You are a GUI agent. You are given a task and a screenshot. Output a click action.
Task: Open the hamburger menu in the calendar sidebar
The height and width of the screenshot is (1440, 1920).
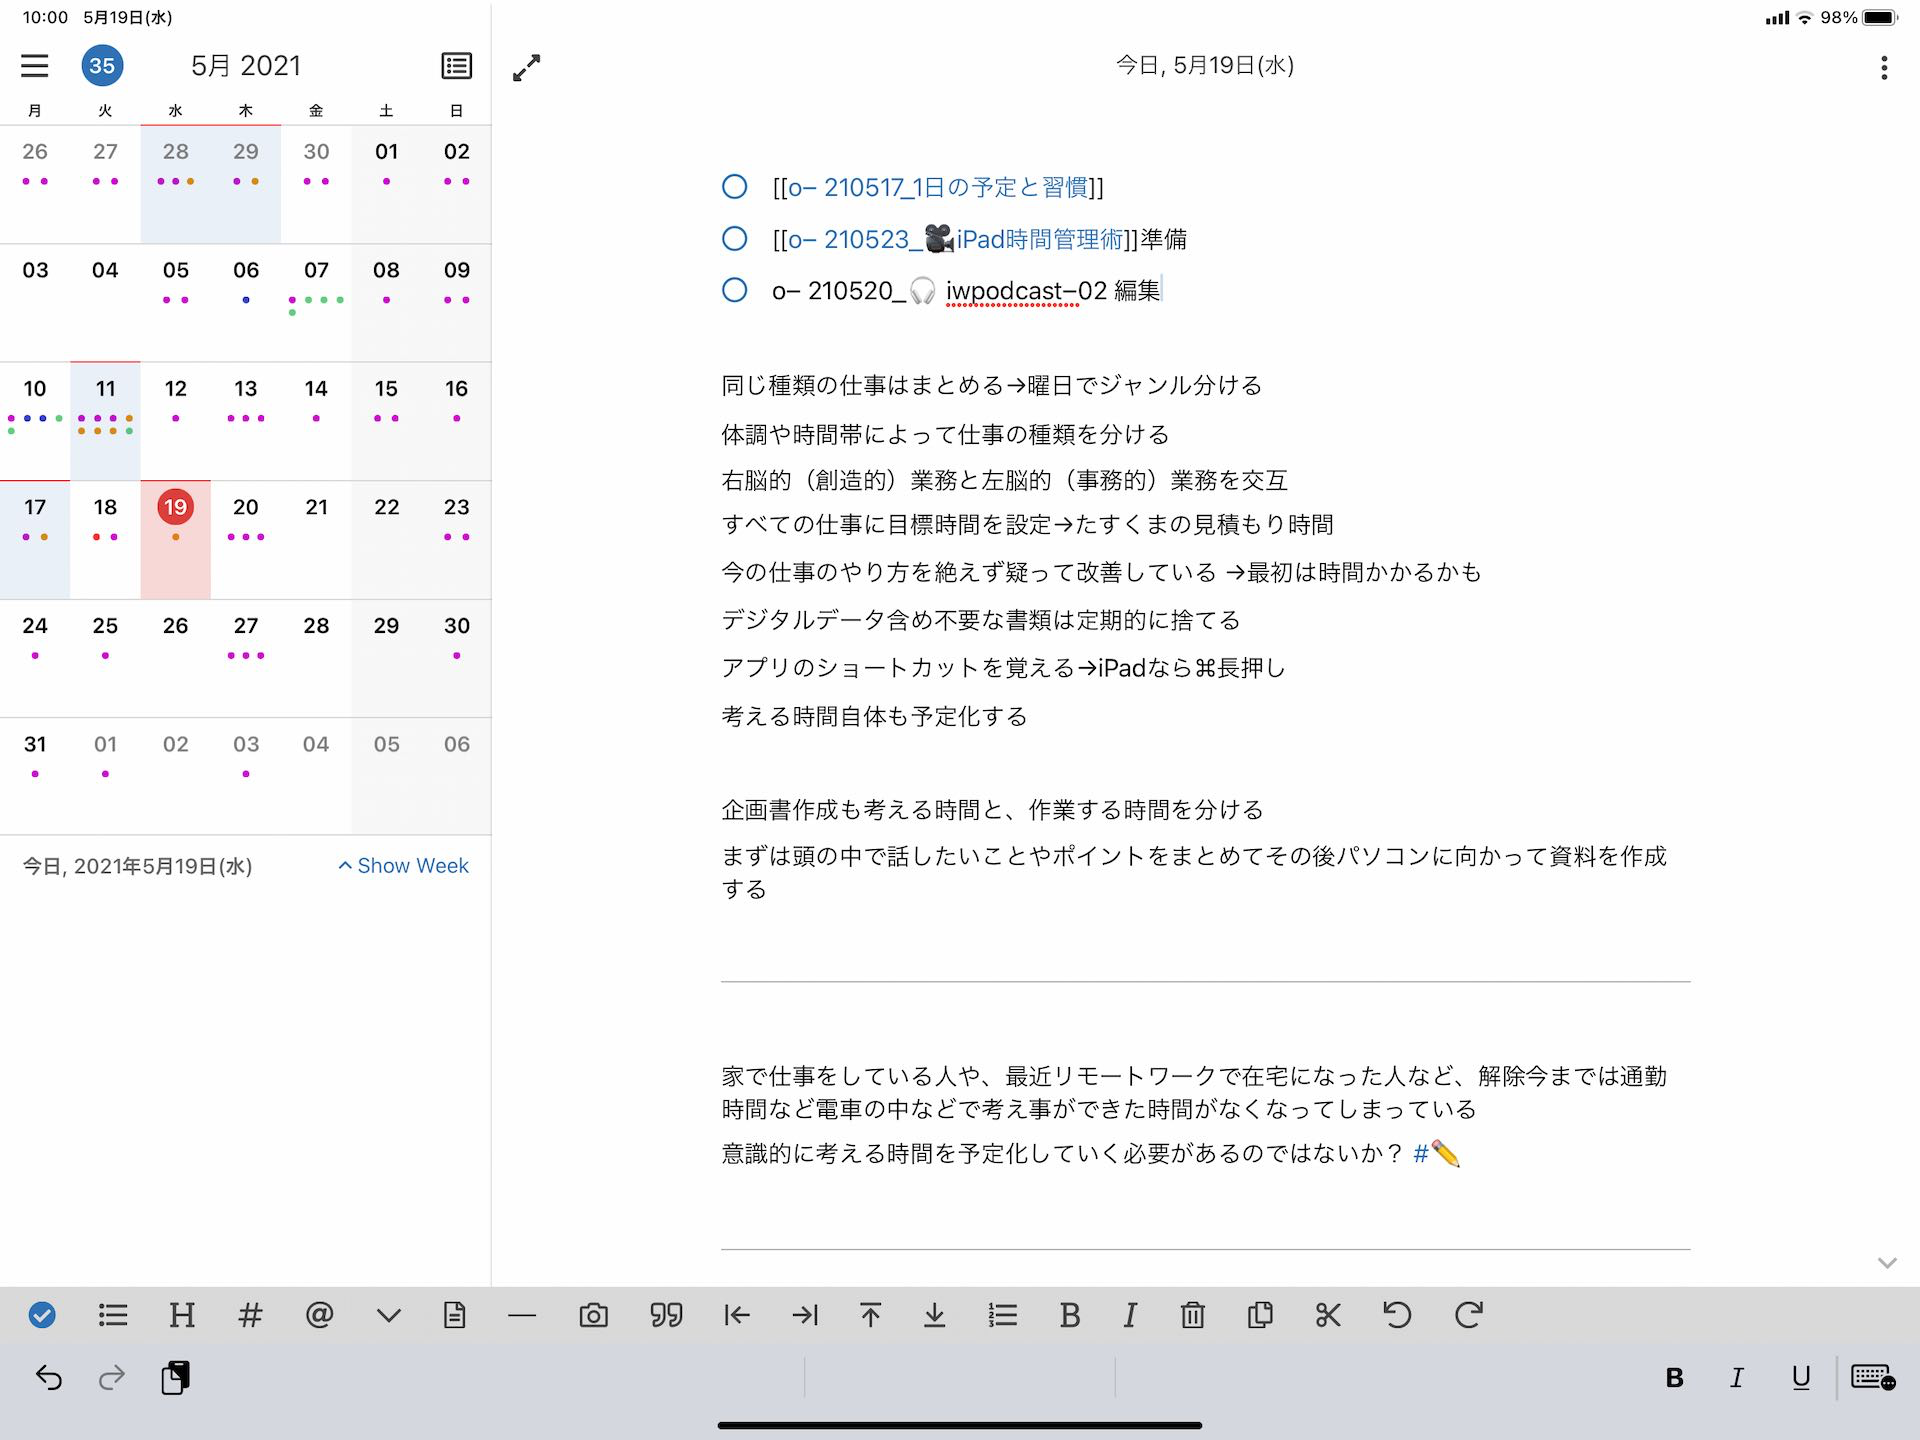[x=35, y=66]
